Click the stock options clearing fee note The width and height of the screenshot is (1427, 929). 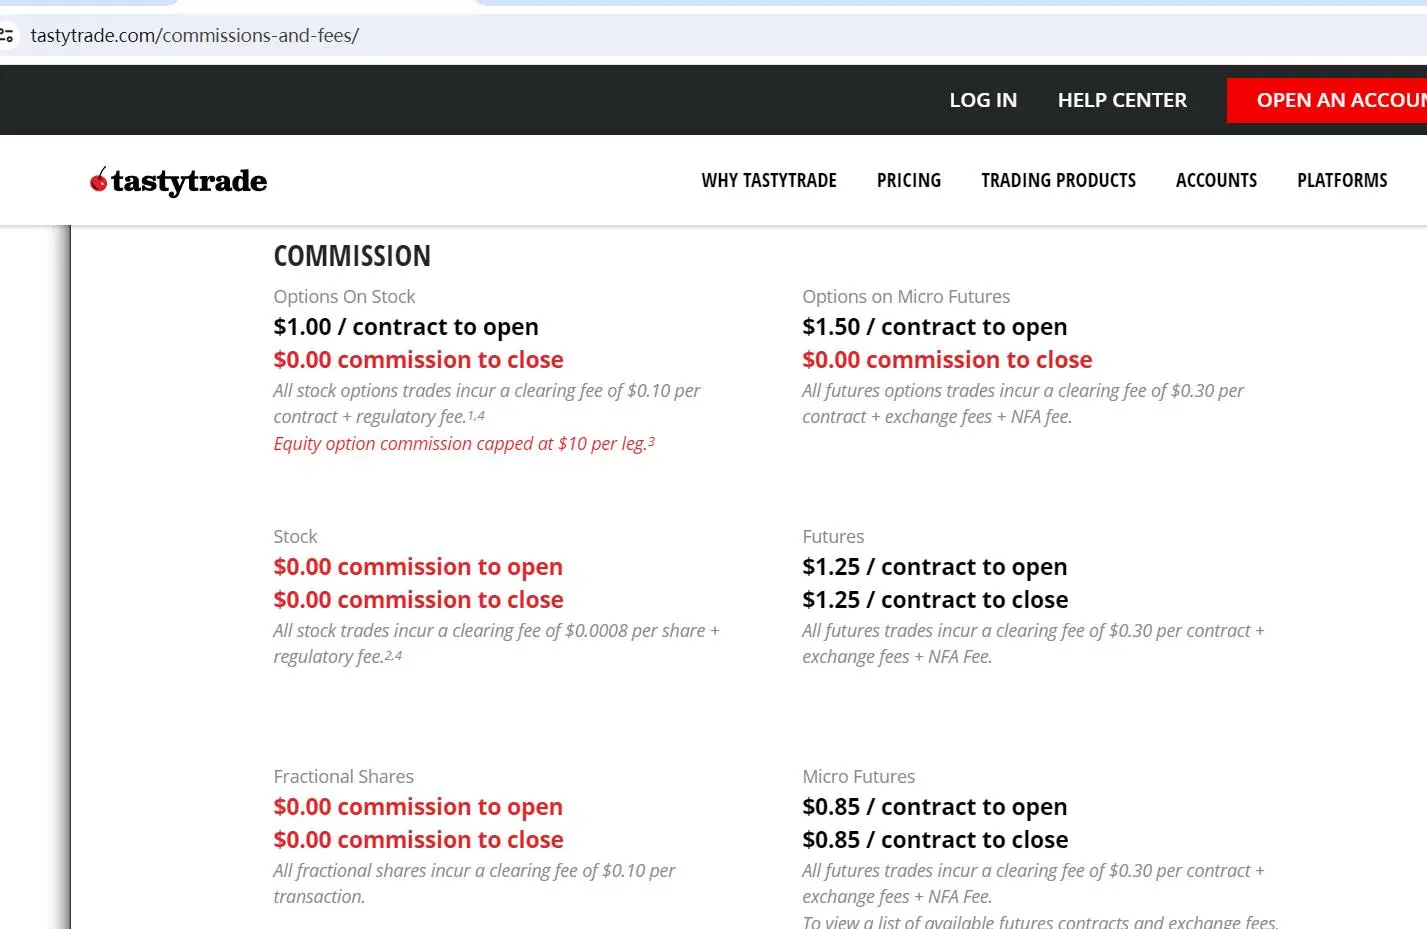pyautogui.click(x=487, y=404)
